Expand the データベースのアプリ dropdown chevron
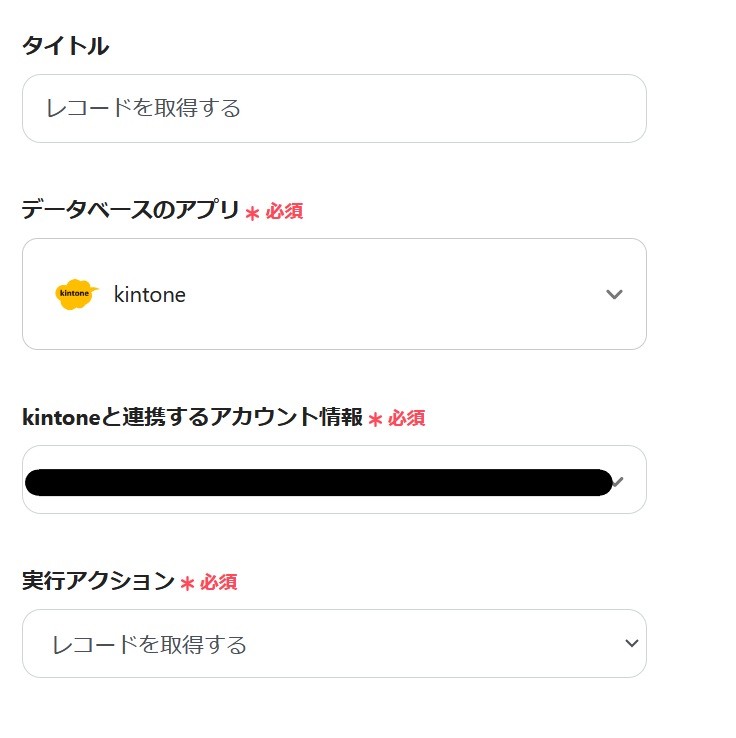This screenshot has height=738, width=736. 614,294
